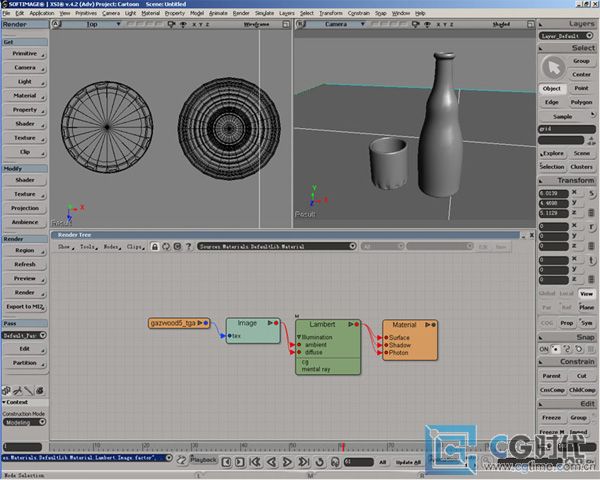The image size is (600, 480).
Task: Toggle Snap ON button
Action: click(x=546, y=349)
